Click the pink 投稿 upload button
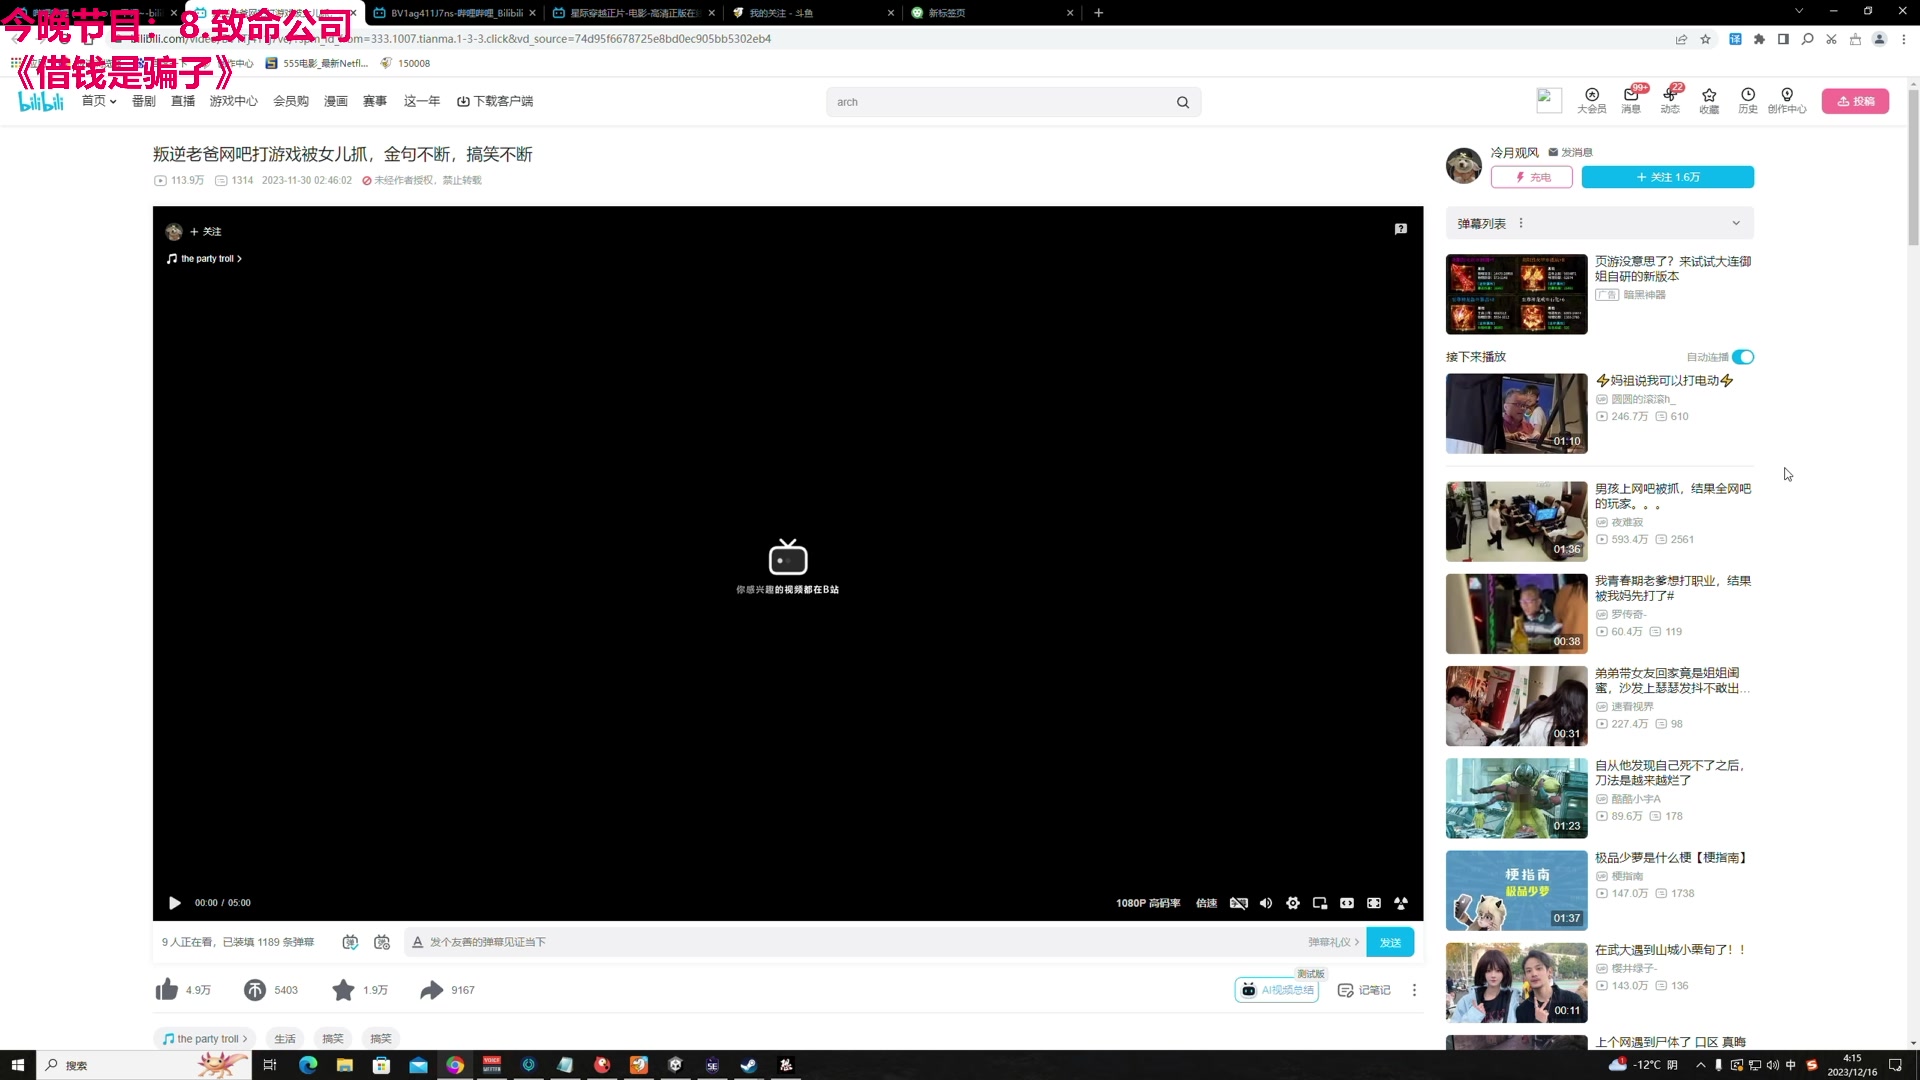Screen dimensions: 1920x1080 pos(1855,101)
